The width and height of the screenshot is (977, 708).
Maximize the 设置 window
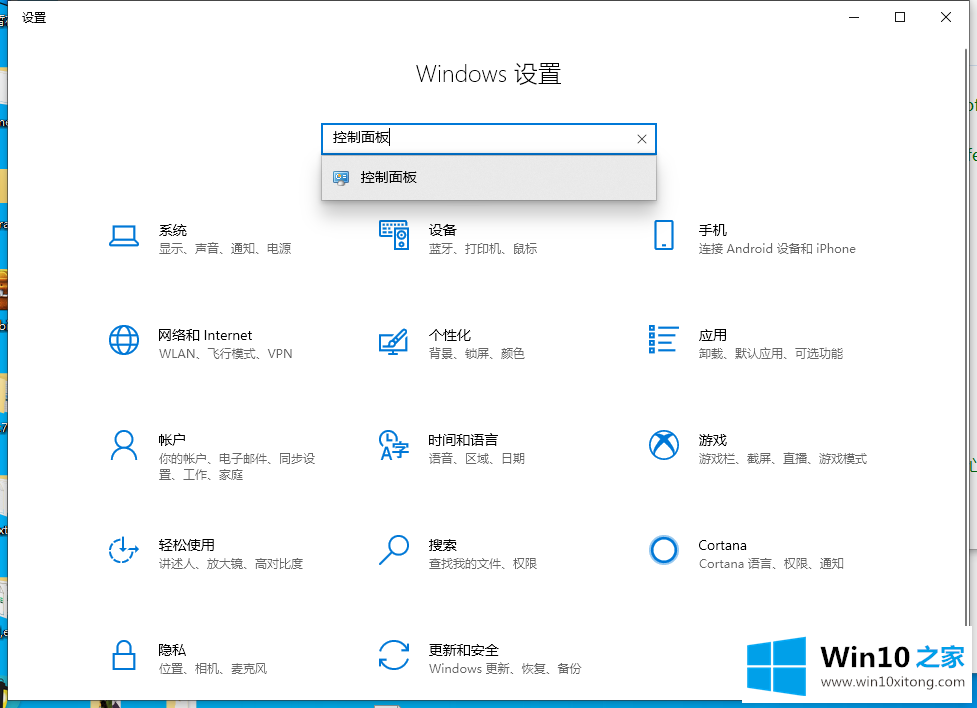pos(900,17)
